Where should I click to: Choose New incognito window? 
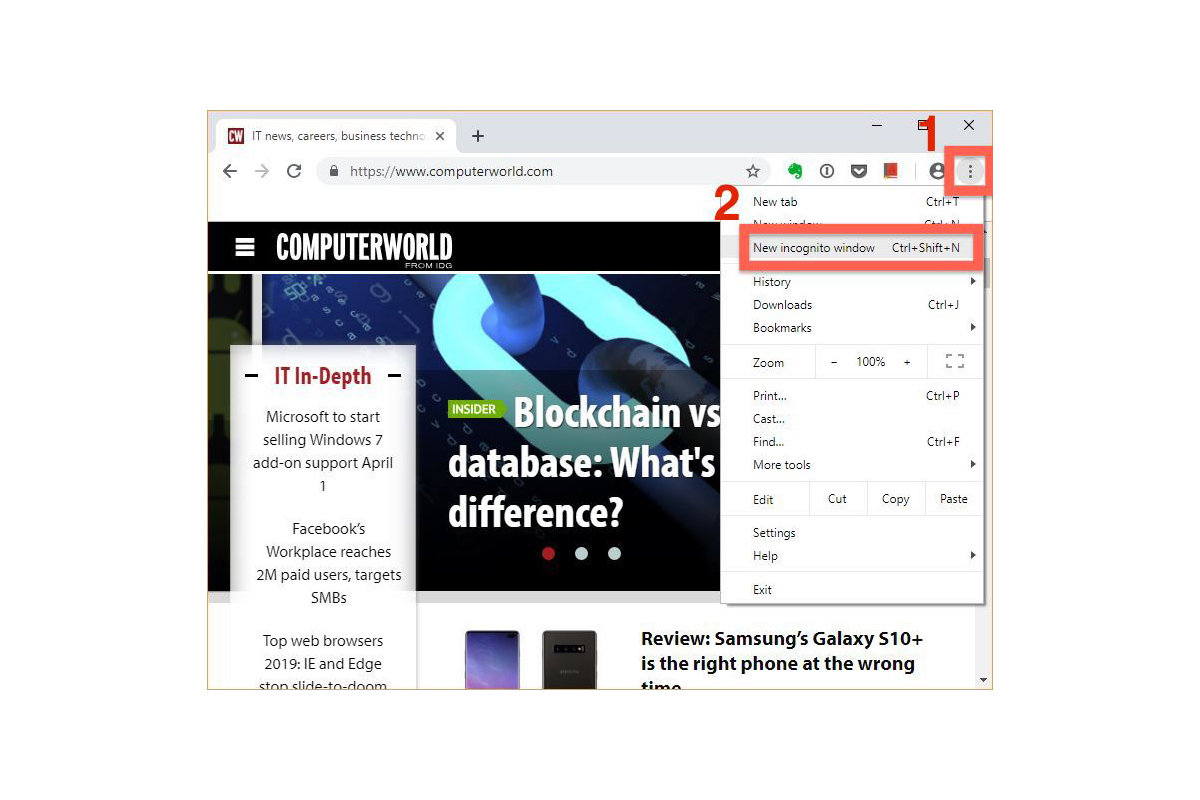click(856, 248)
